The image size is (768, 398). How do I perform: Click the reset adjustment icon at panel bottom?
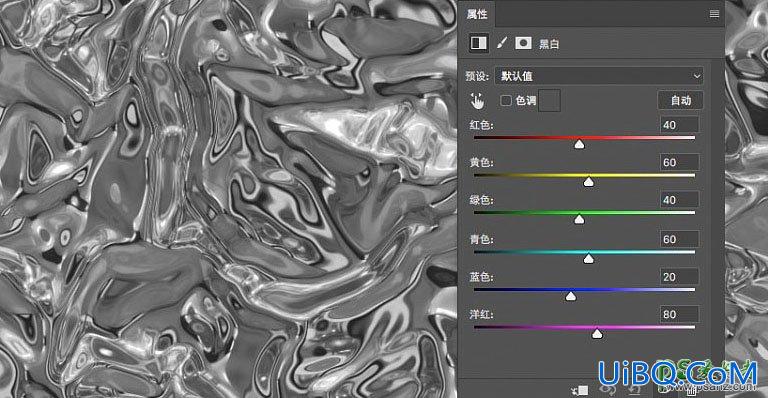click(634, 390)
